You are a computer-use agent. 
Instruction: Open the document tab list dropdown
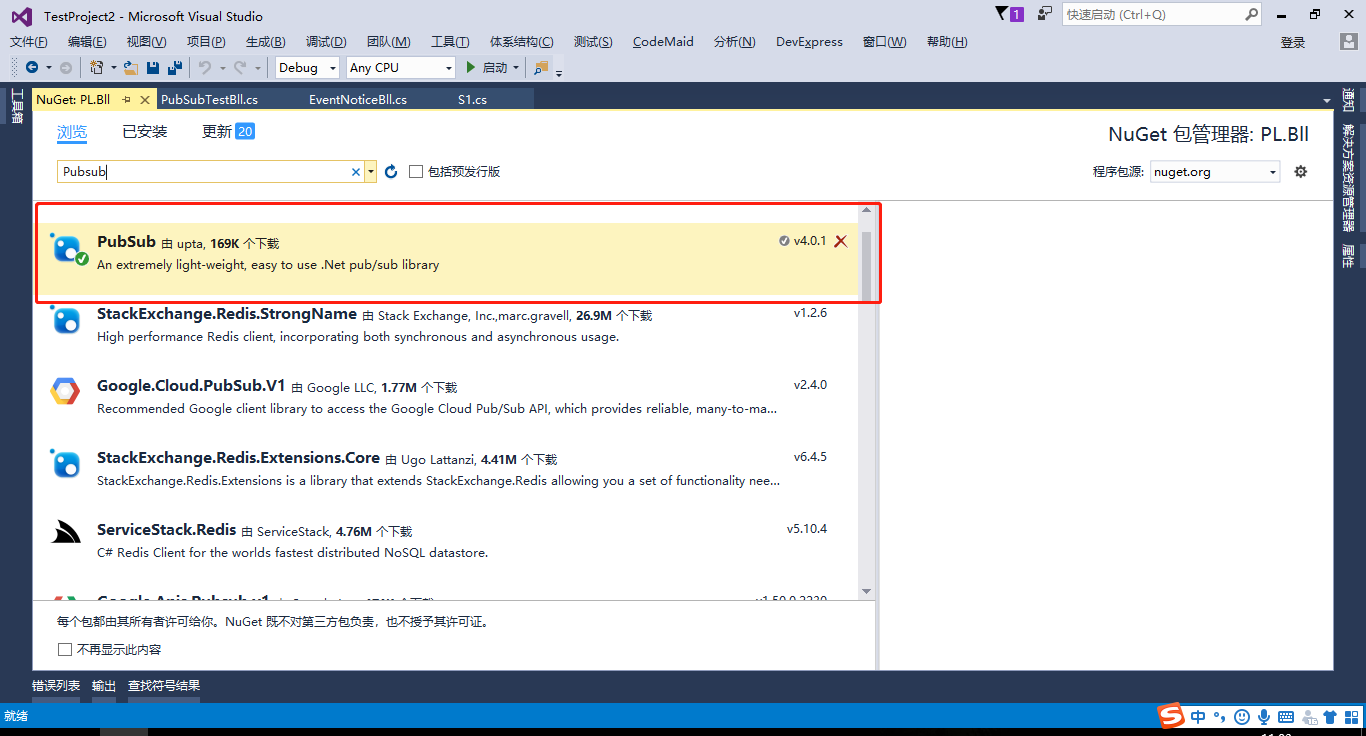coord(1326,100)
